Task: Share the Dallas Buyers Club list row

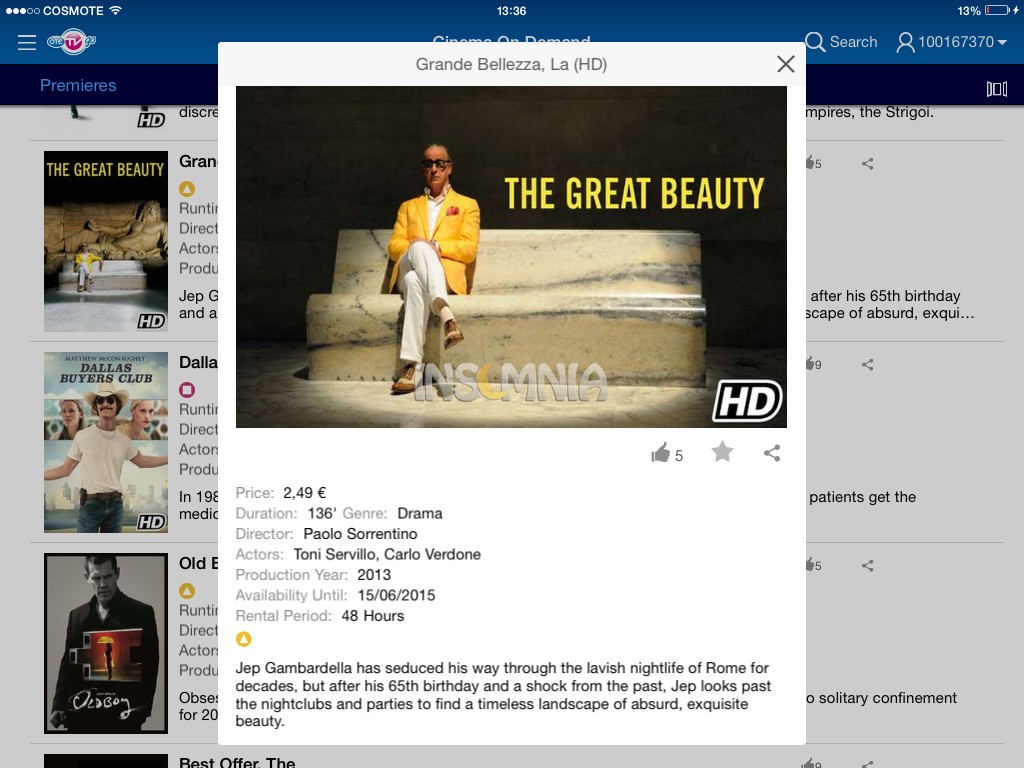Action: (x=867, y=365)
